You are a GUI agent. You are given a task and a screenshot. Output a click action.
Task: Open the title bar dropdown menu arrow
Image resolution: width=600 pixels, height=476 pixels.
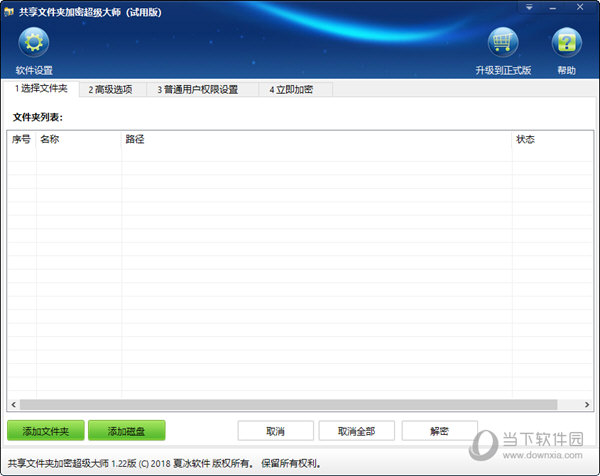click(529, 7)
